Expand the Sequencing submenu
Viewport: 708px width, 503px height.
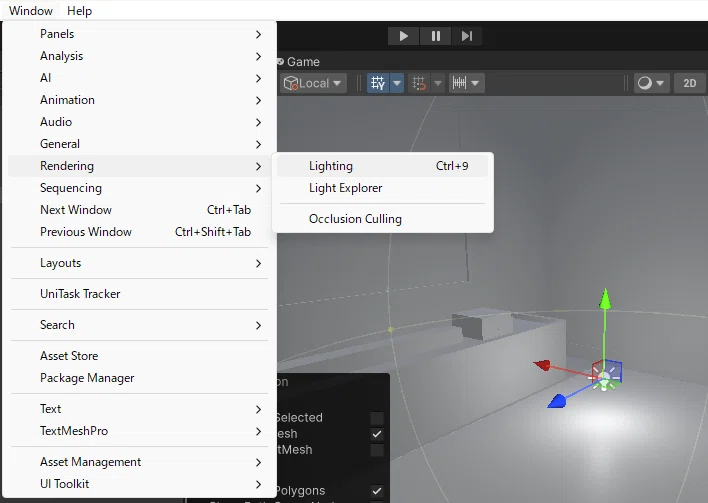click(x=139, y=188)
